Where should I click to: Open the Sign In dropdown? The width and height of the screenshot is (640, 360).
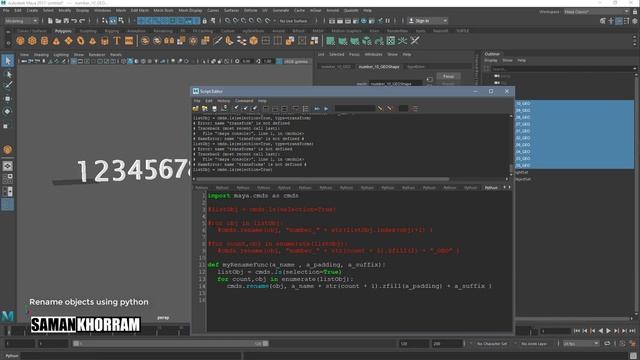(x=427, y=21)
